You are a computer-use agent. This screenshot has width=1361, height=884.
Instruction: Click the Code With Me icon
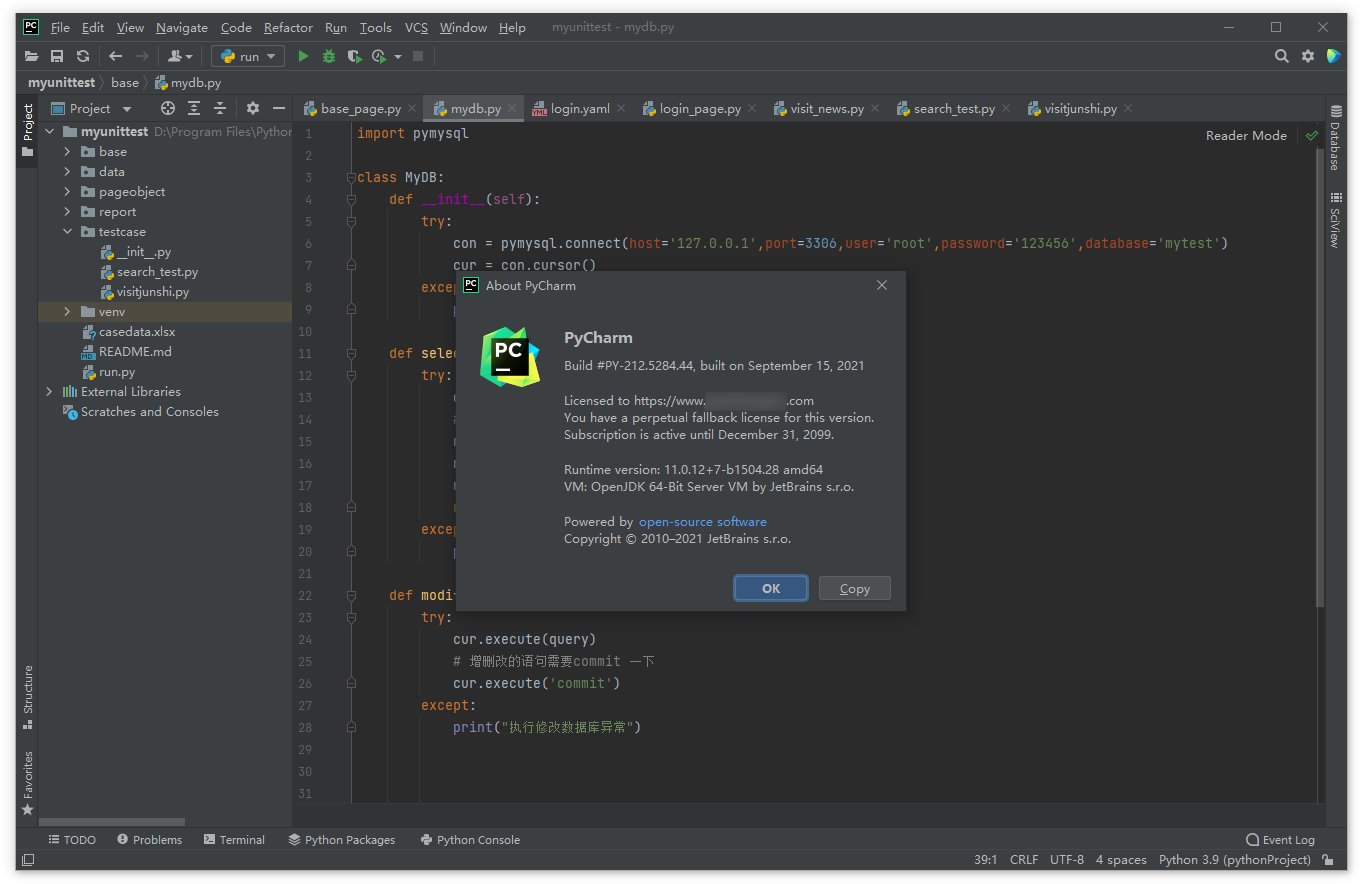[1334, 57]
